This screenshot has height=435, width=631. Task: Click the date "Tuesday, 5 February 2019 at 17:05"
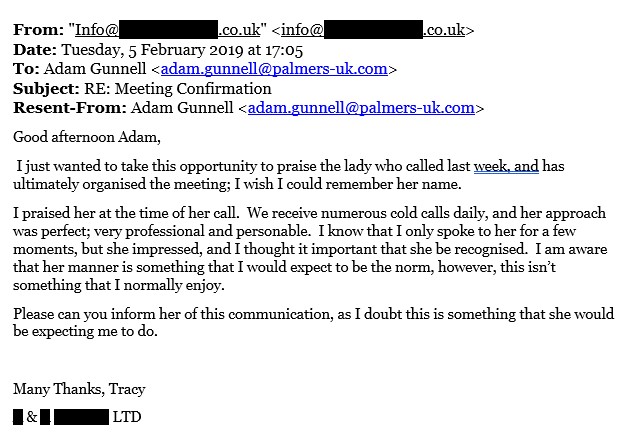click(x=182, y=50)
